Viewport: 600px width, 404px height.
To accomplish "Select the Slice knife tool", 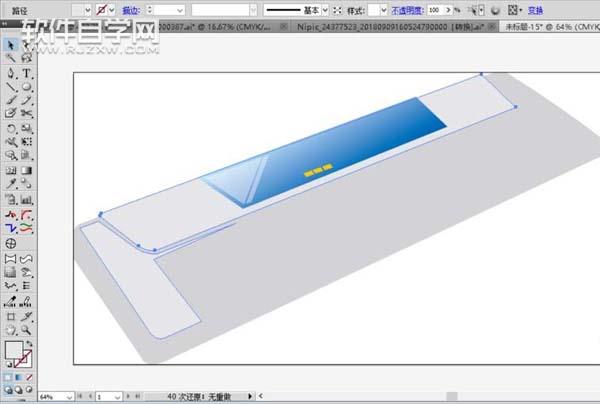I will (x=26, y=317).
